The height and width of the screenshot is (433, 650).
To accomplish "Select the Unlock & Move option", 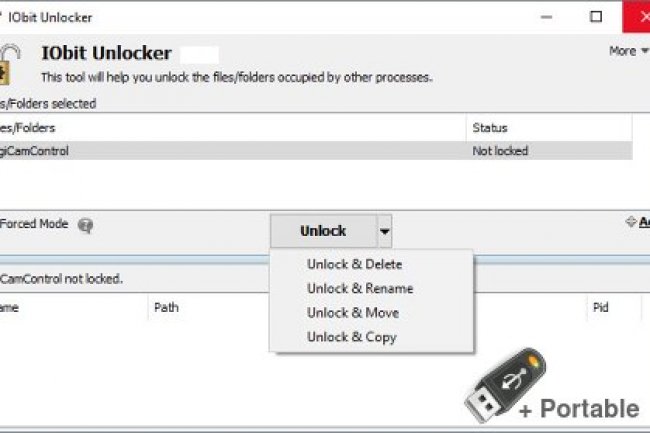I will pos(352,312).
